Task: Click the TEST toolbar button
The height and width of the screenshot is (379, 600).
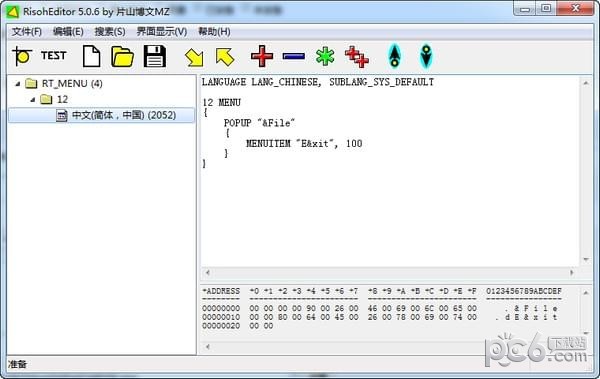Action: pos(54,56)
